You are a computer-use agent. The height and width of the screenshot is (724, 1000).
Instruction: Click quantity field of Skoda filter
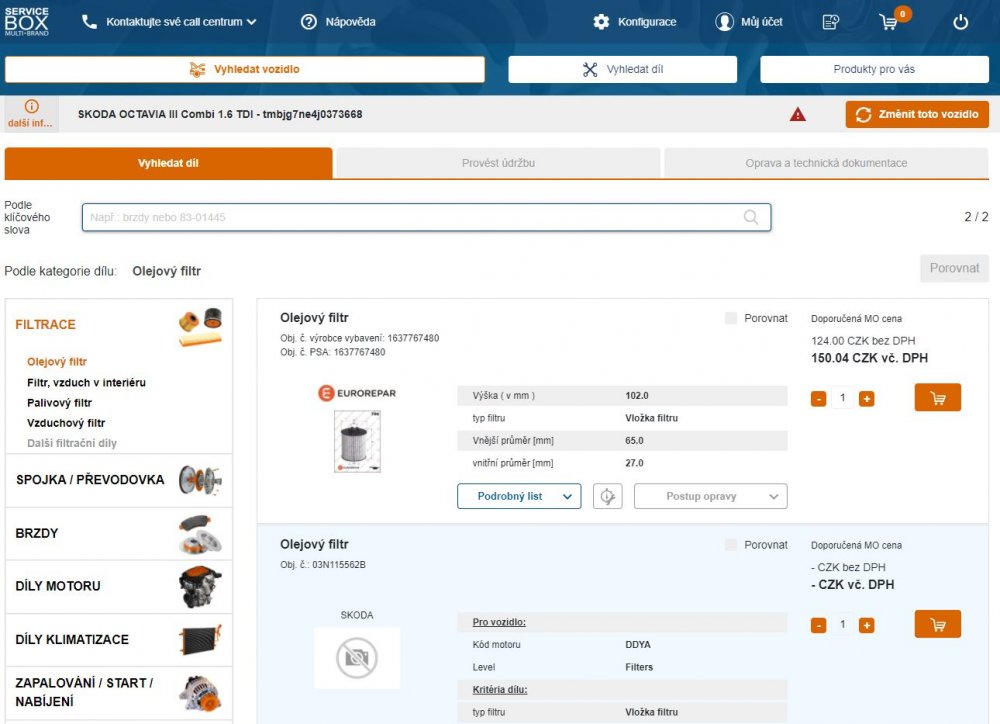tap(842, 625)
